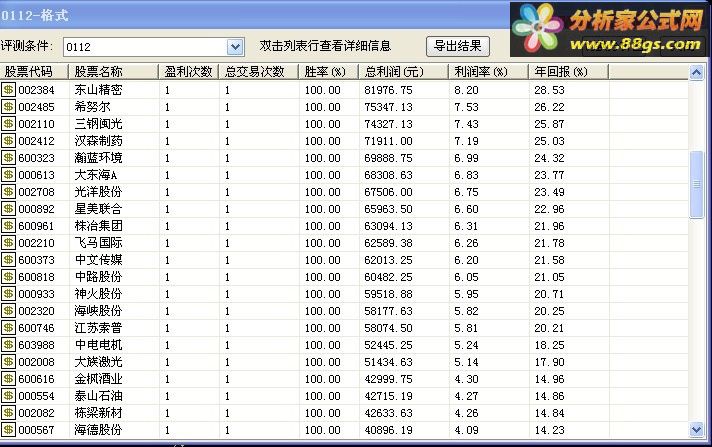This screenshot has width=712, height=447.
Task: Click the stock icon beside 000567
Action: pos(8,430)
